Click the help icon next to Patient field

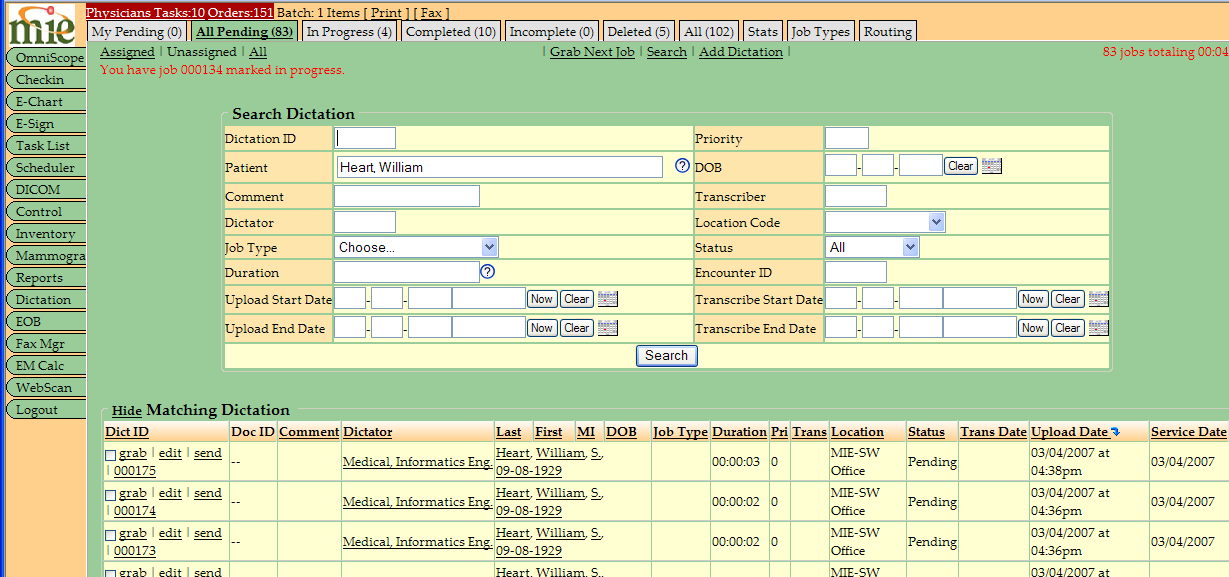click(x=682, y=166)
